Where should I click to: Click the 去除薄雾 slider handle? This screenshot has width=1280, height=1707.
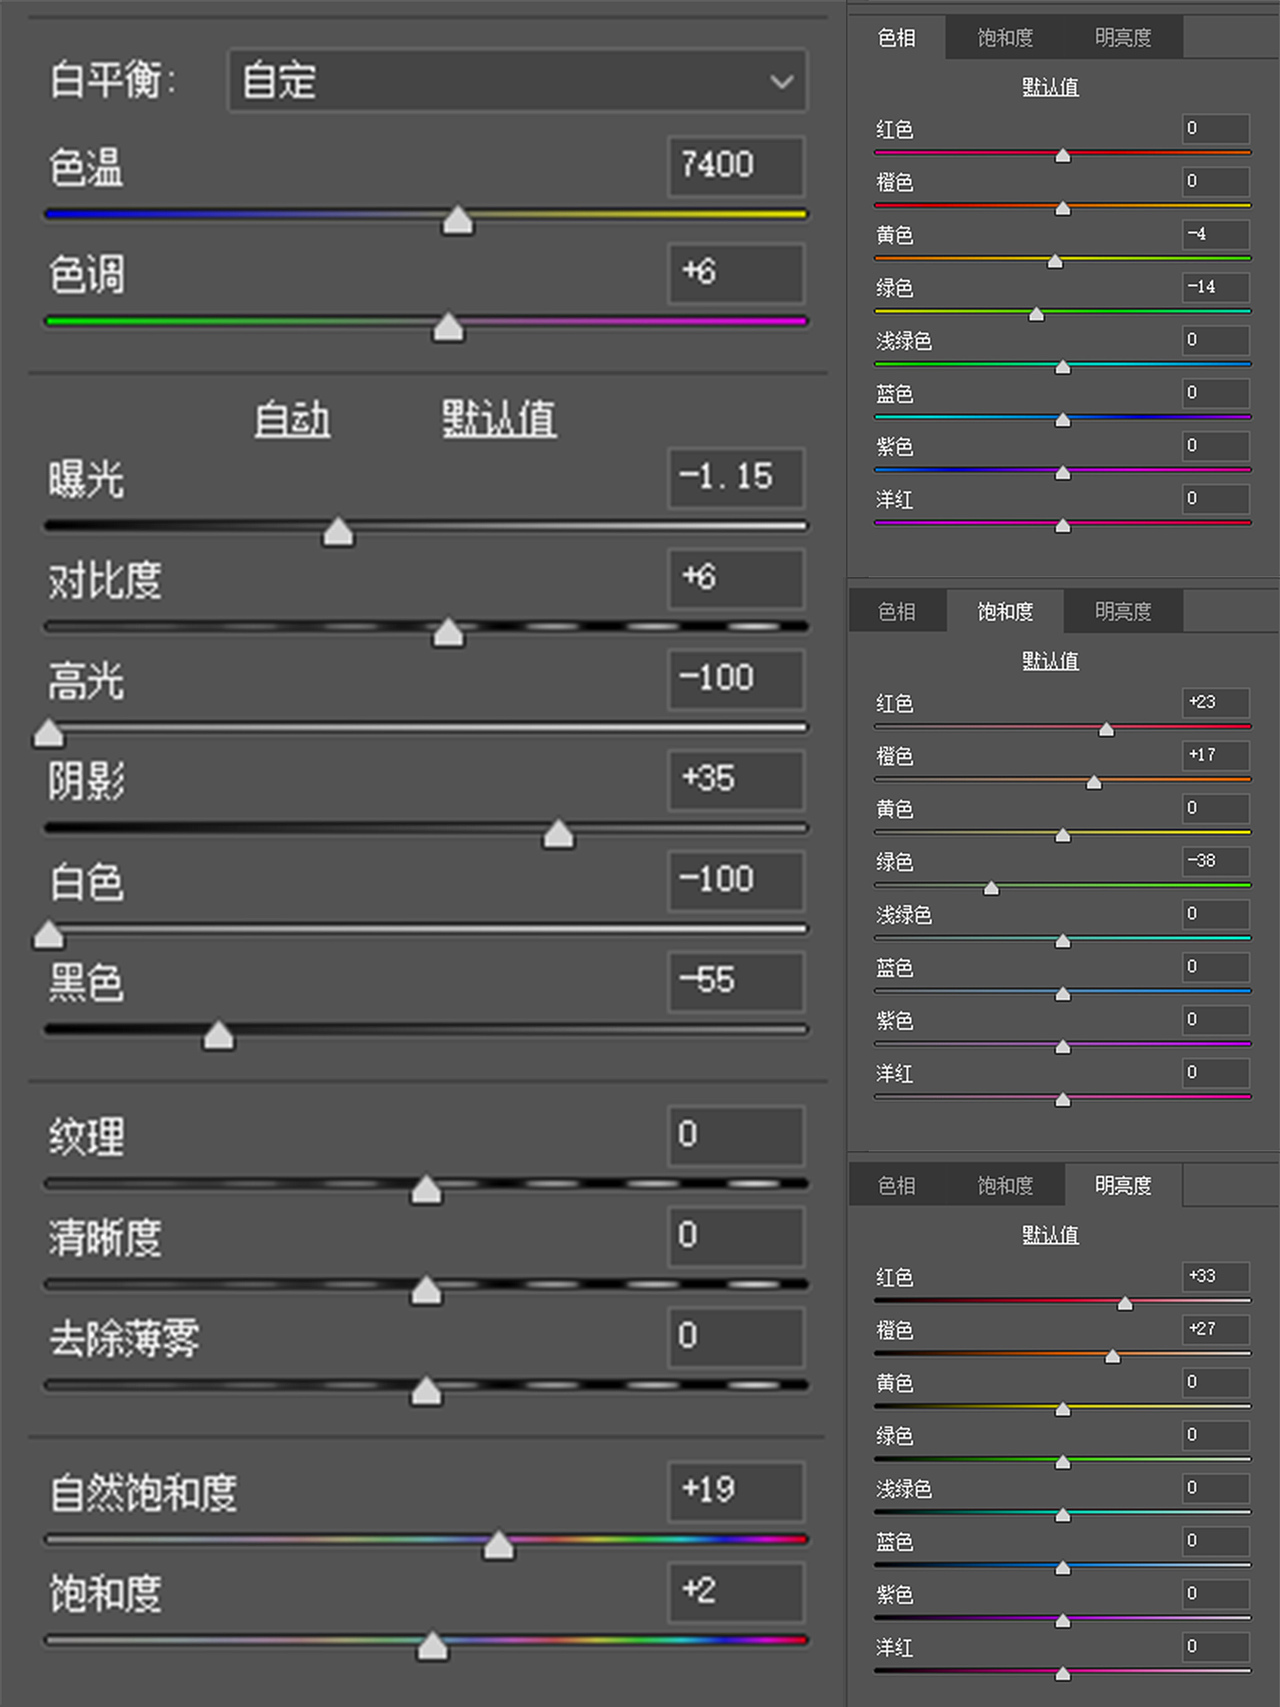click(x=426, y=1391)
